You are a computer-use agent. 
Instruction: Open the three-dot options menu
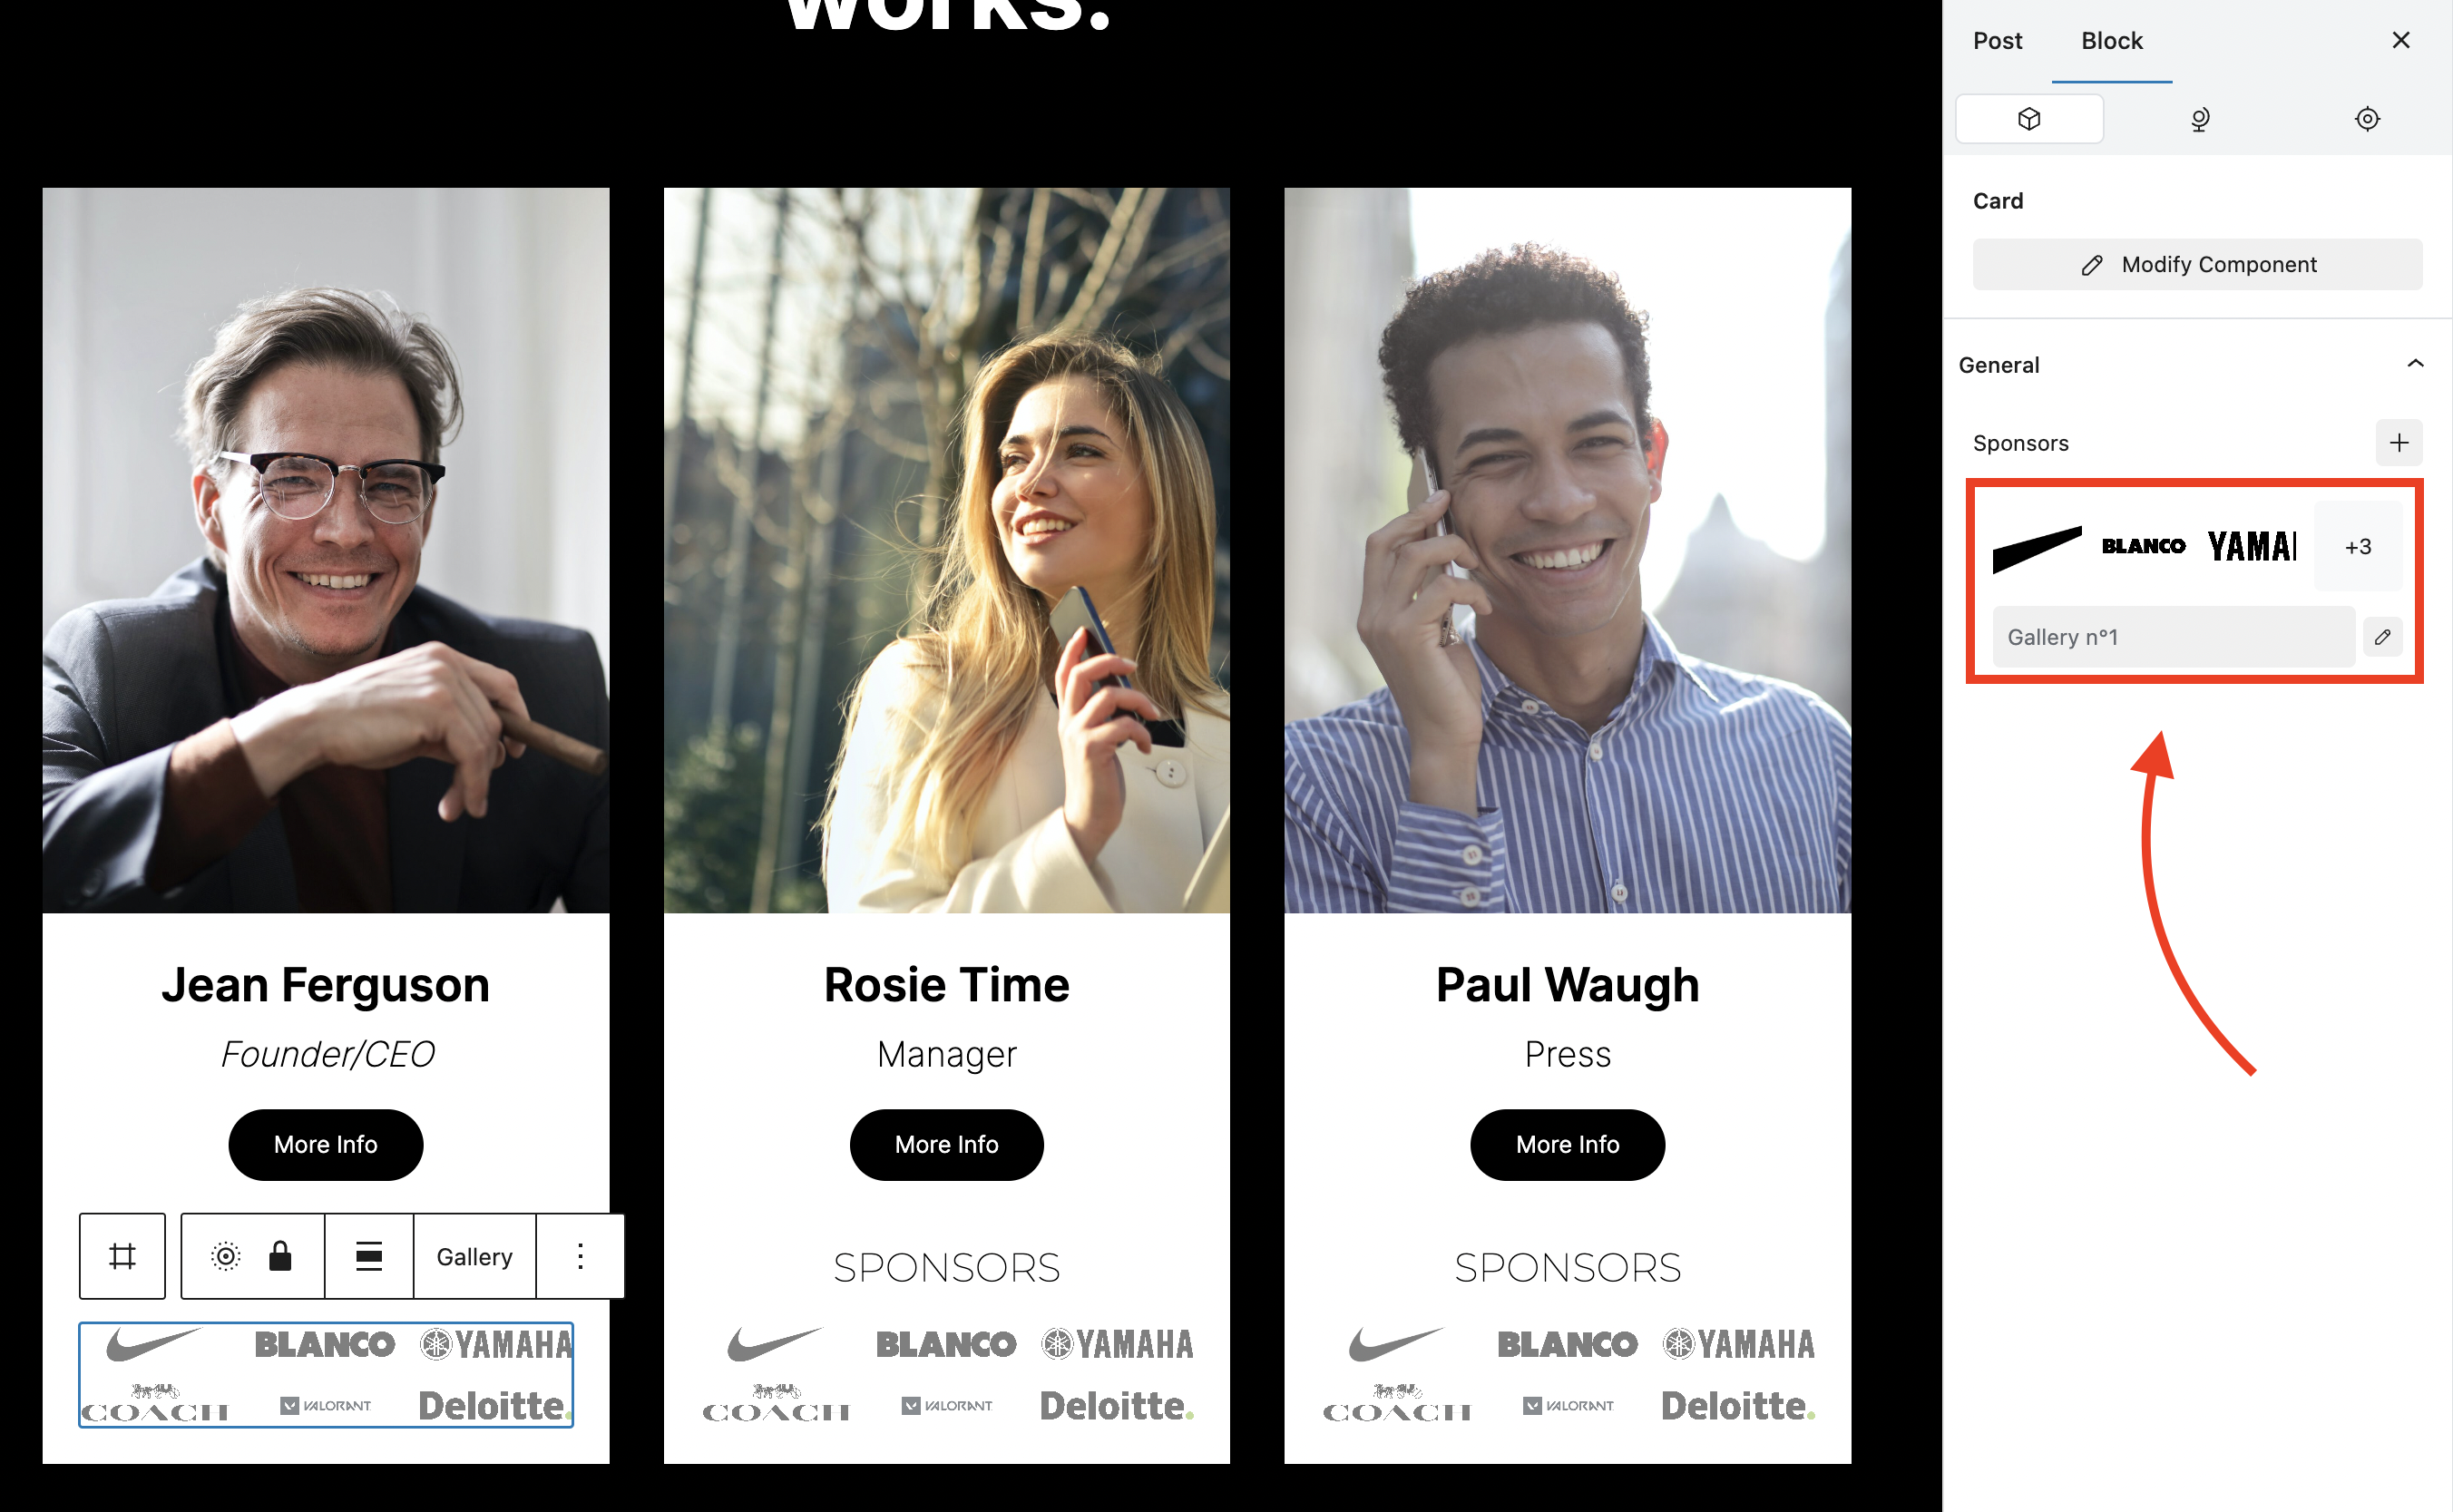pos(580,1256)
